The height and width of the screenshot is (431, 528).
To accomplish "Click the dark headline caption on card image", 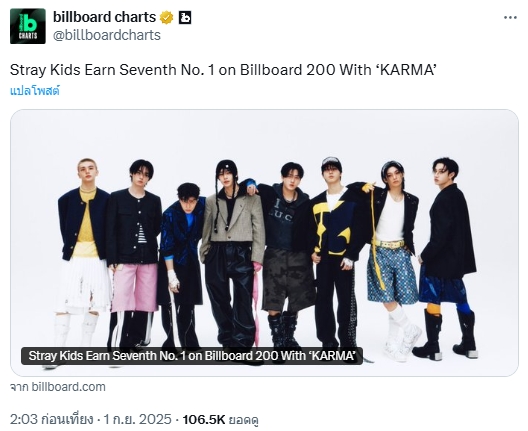I will click(192, 356).
